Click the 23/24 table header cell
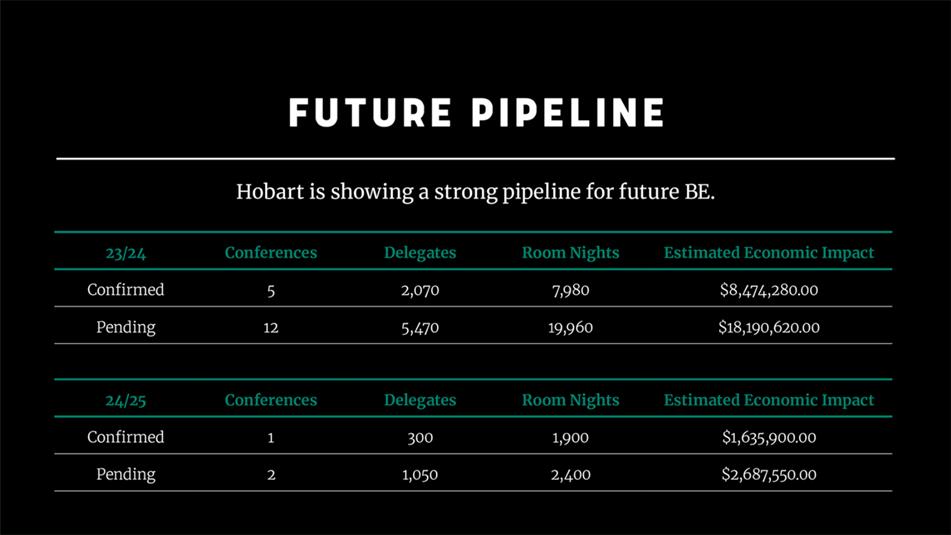Viewport: 951px width, 535px height. coord(126,253)
